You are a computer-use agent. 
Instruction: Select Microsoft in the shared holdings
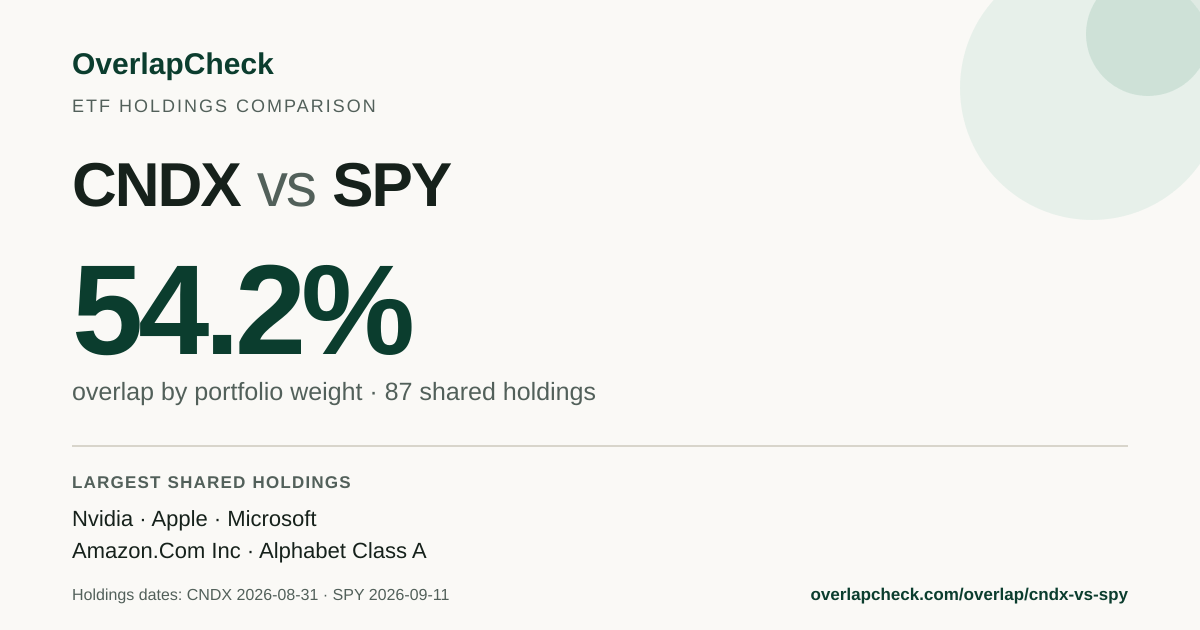pyautogui.click(x=272, y=519)
